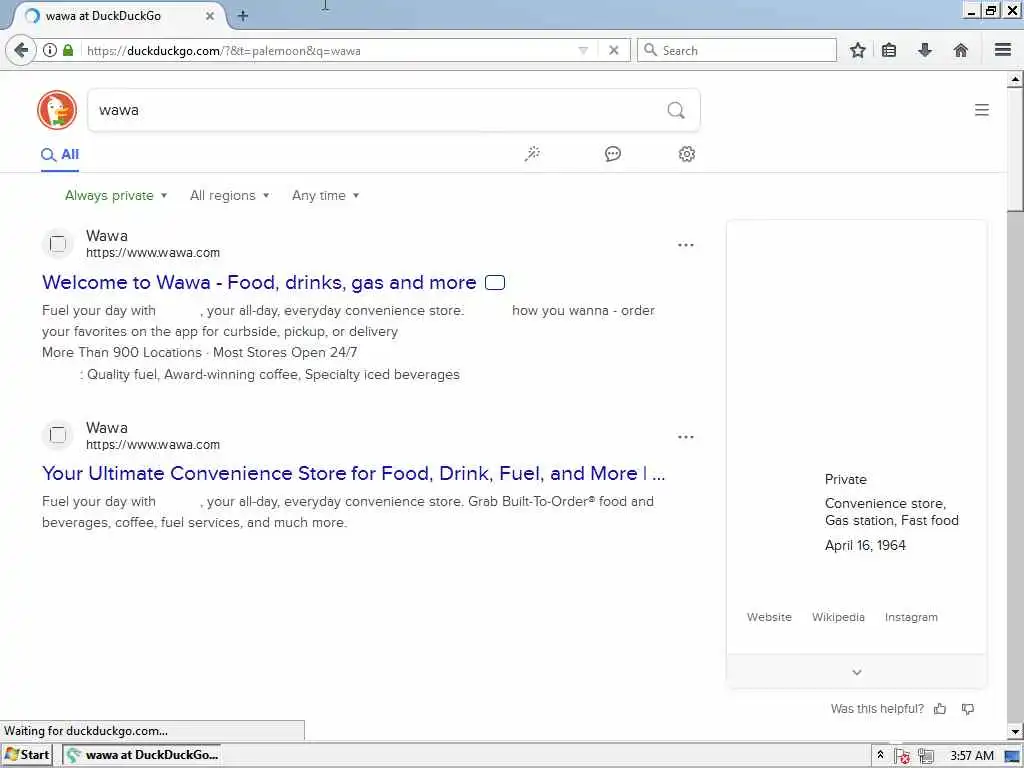Open the Pale Moon hamburger menu
Viewport: 1024px width, 768px height.
click(1003, 50)
